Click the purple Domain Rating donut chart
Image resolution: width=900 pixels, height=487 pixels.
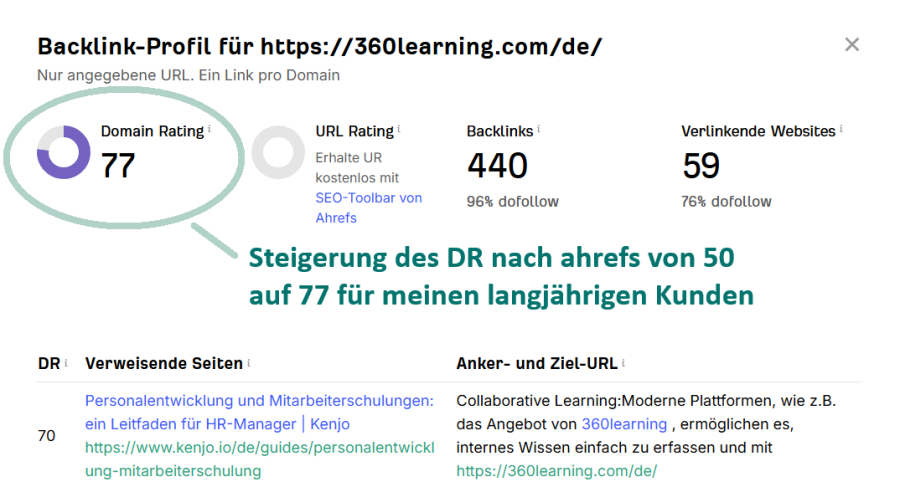[x=63, y=152]
